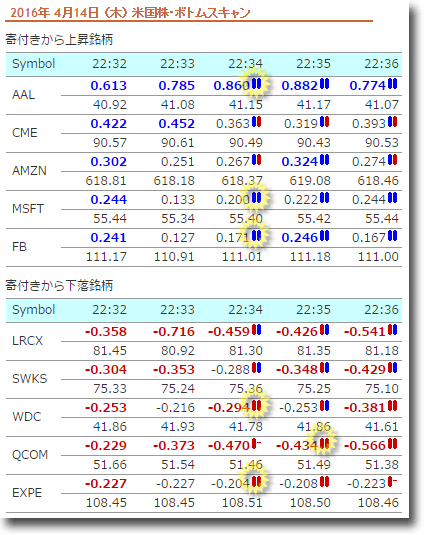The width and height of the screenshot is (426, 535).
Task: Click FB price 111.18
Action: point(310,257)
